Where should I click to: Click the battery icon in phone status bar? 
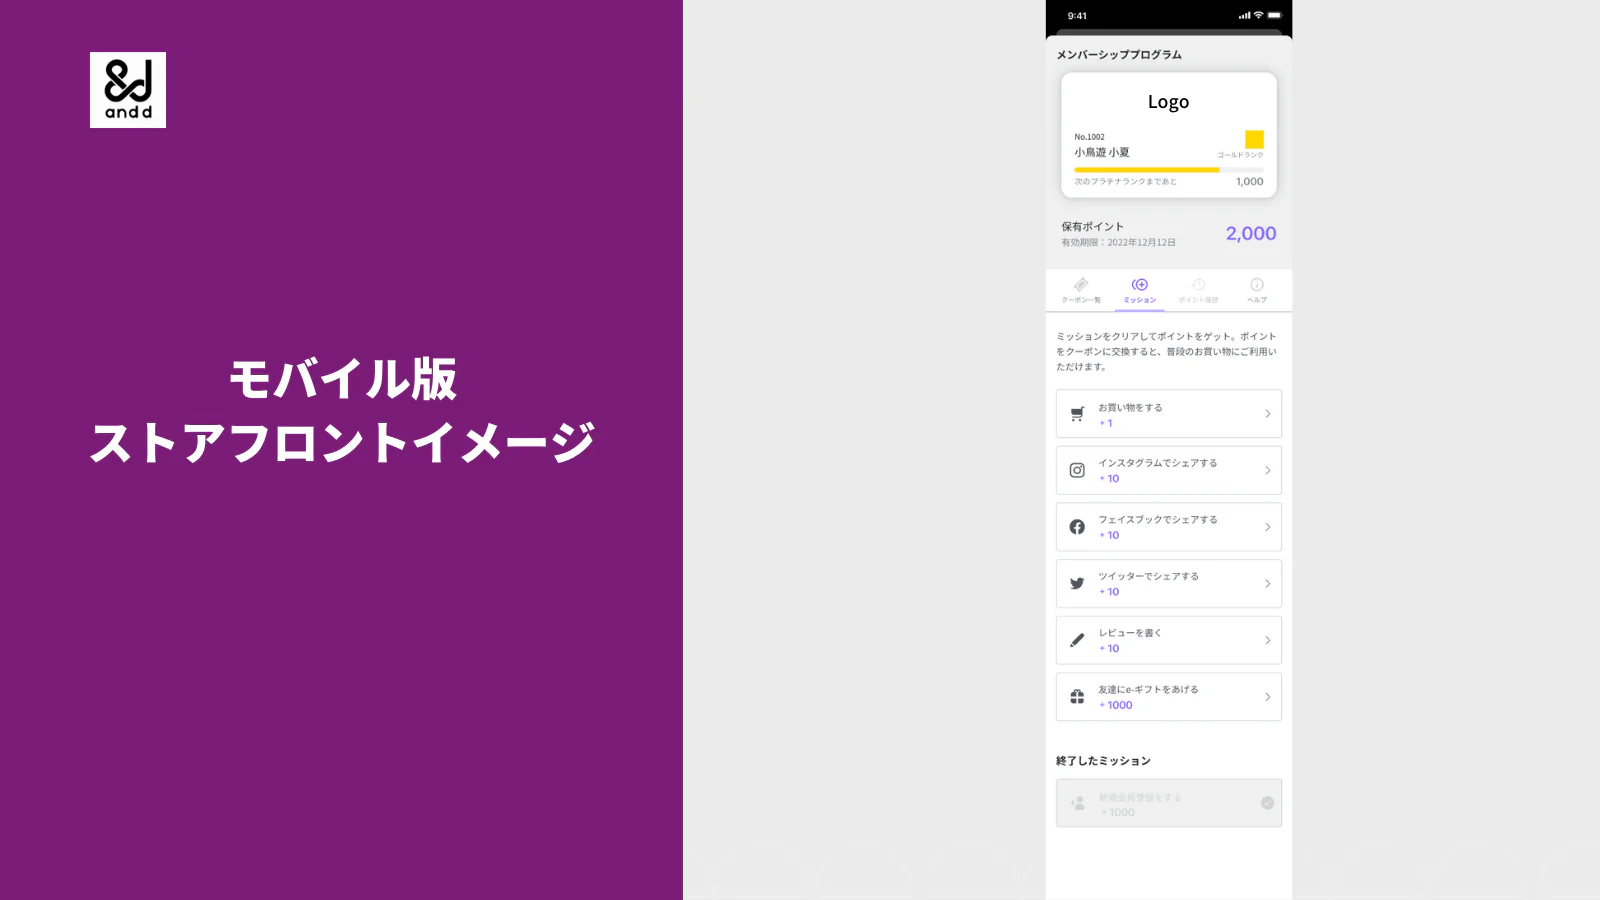coord(1274,16)
